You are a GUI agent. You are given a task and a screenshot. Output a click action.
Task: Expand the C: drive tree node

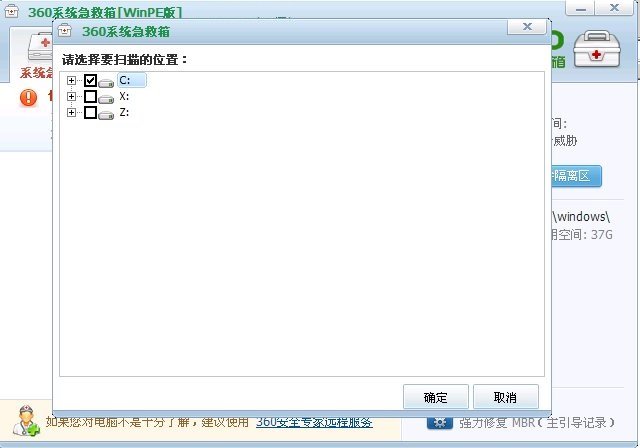coord(71,81)
